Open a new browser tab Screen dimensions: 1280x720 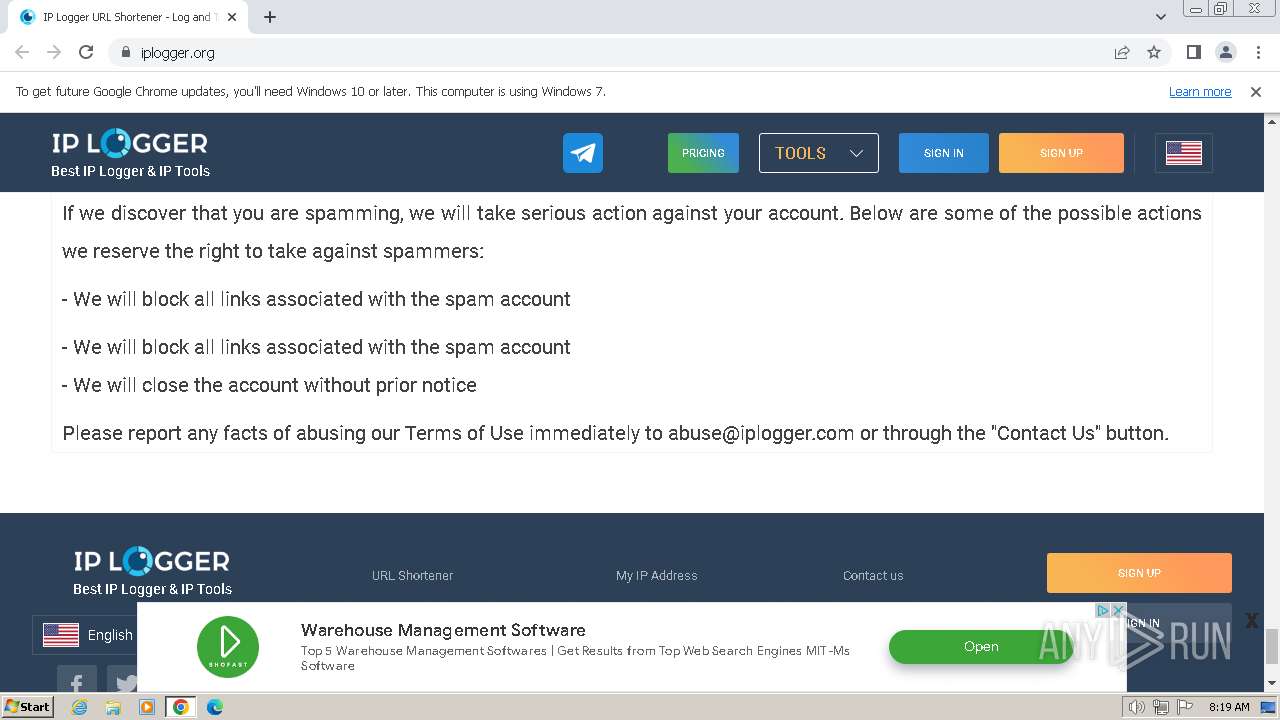click(270, 17)
